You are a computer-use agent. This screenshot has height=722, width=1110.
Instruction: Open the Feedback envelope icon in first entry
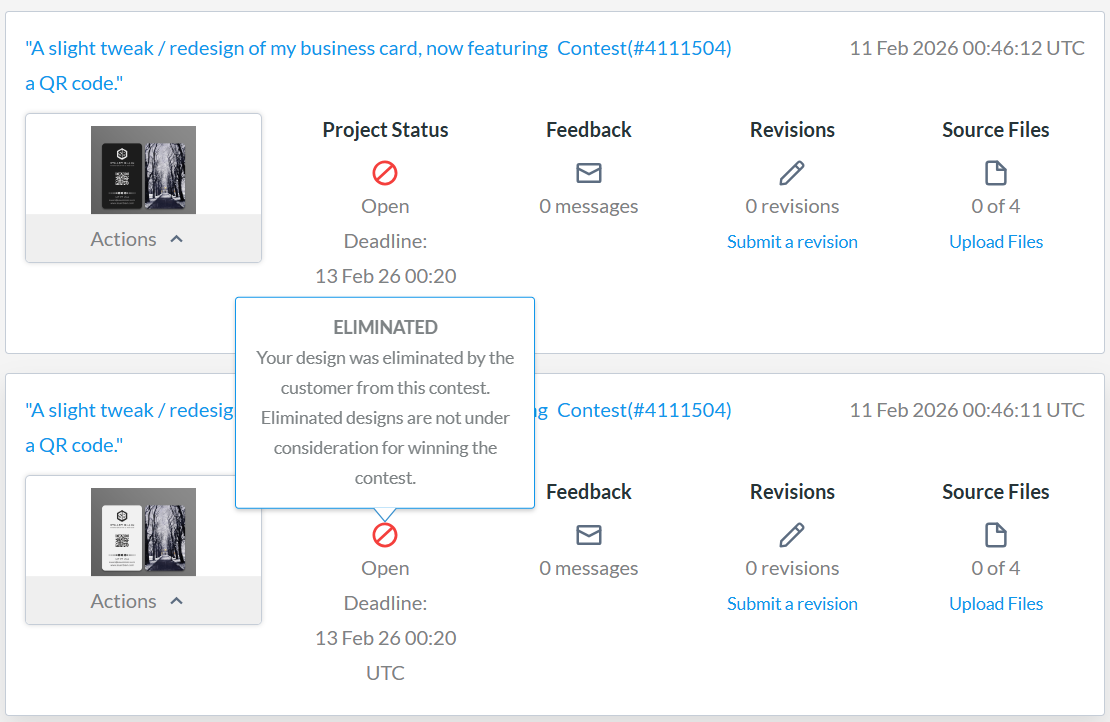click(589, 173)
